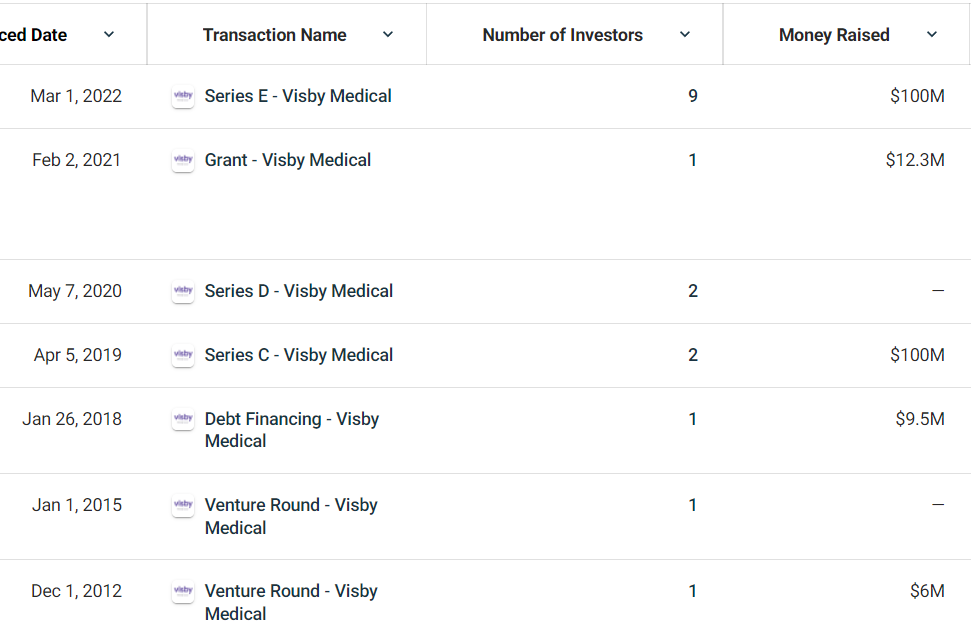Open the 2015 Venture Round transaction link
This screenshot has height=634, width=971.
(x=291, y=516)
